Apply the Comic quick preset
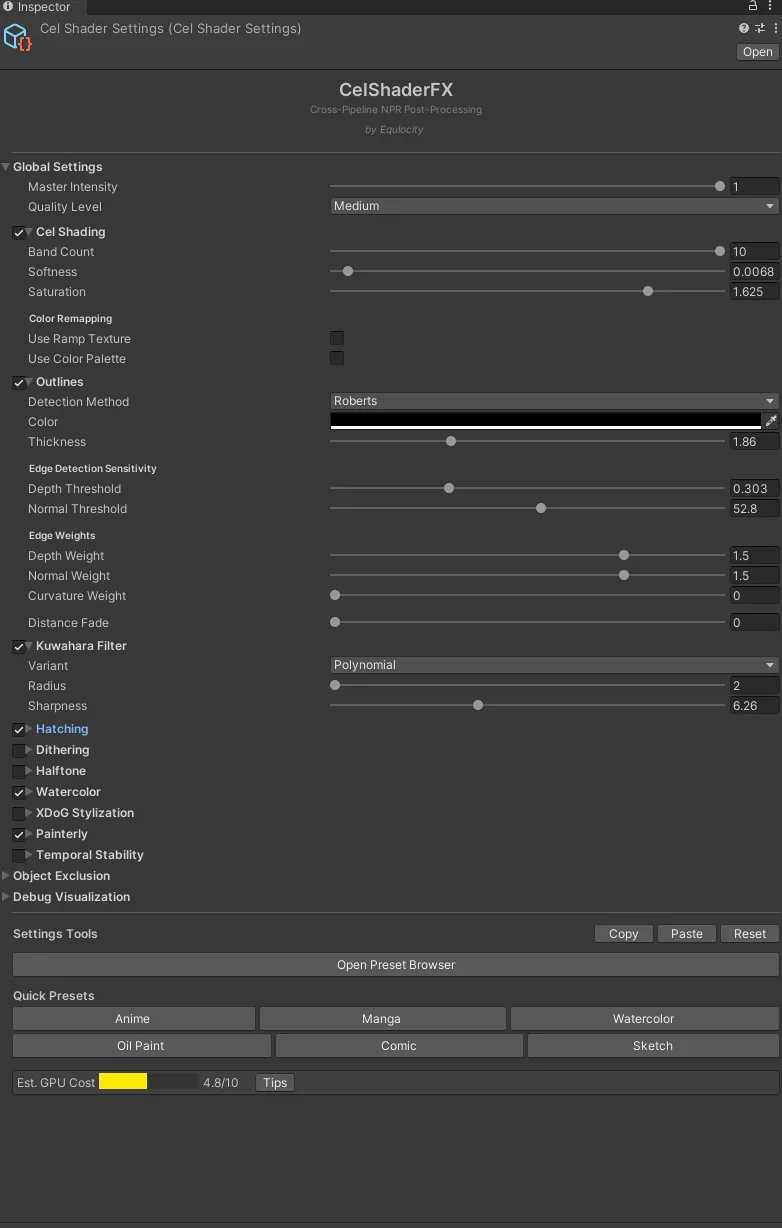 [398, 1046]
